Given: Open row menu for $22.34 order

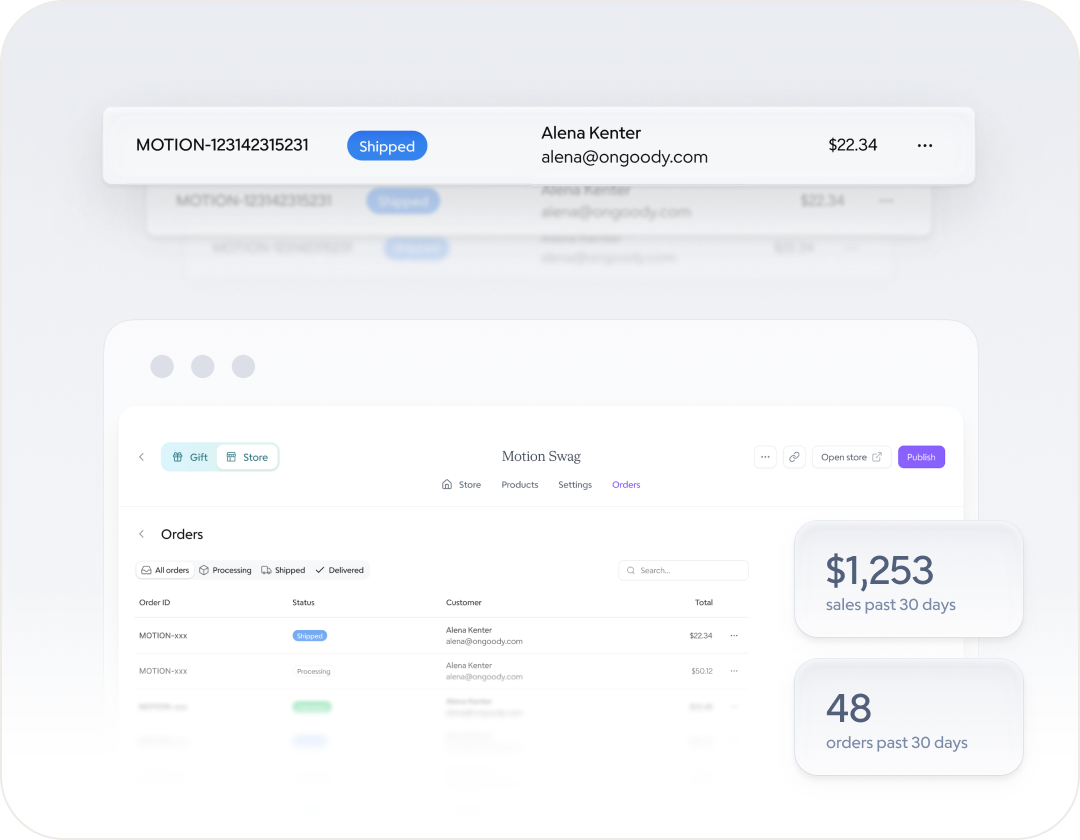Looking at the screenshot, I should point(734,636).
